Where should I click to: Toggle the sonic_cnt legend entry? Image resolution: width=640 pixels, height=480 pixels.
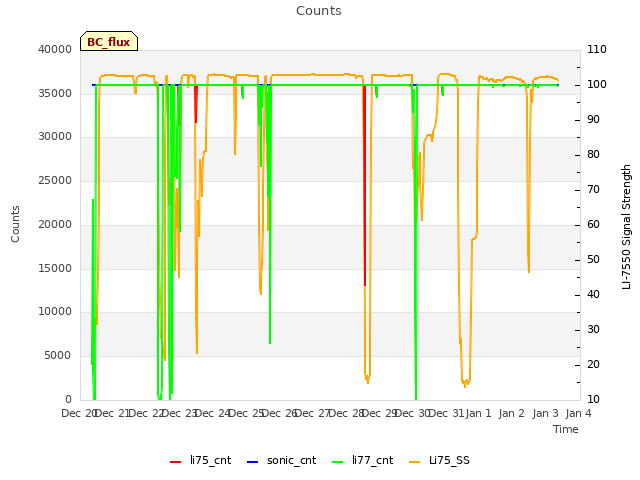coord(282,460)
